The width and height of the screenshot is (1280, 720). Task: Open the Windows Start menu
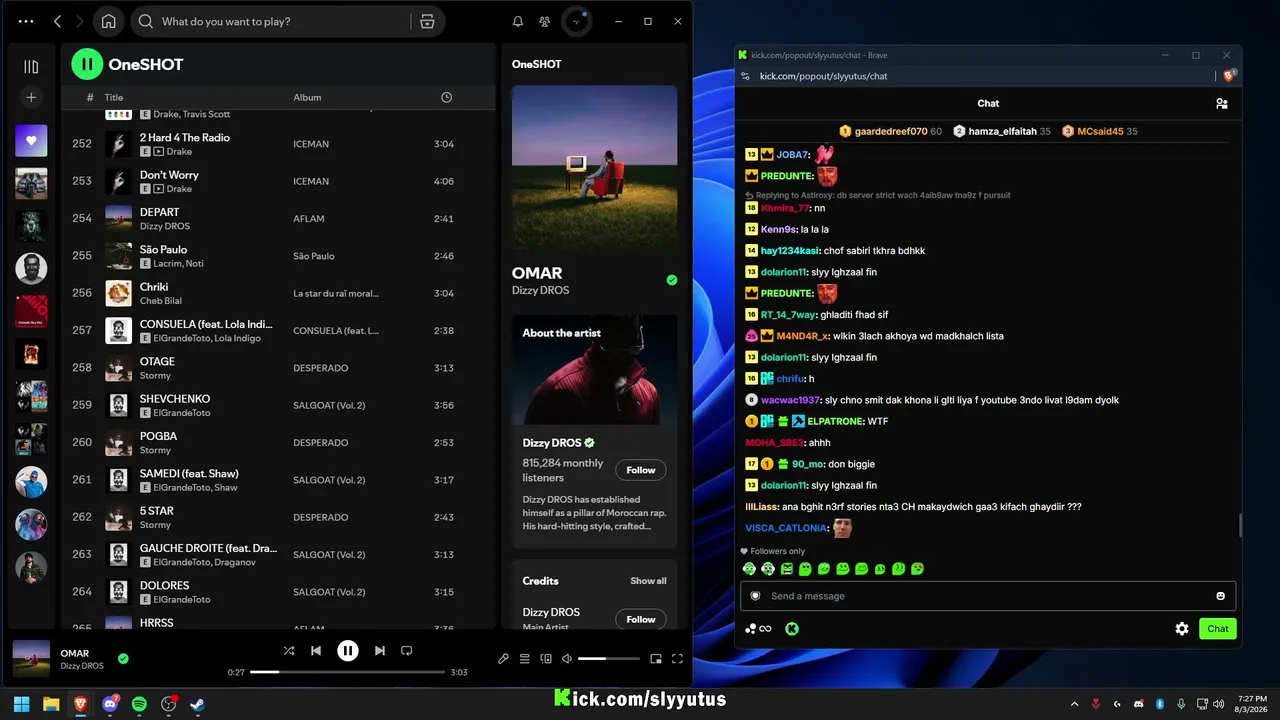tap(22, 704)
